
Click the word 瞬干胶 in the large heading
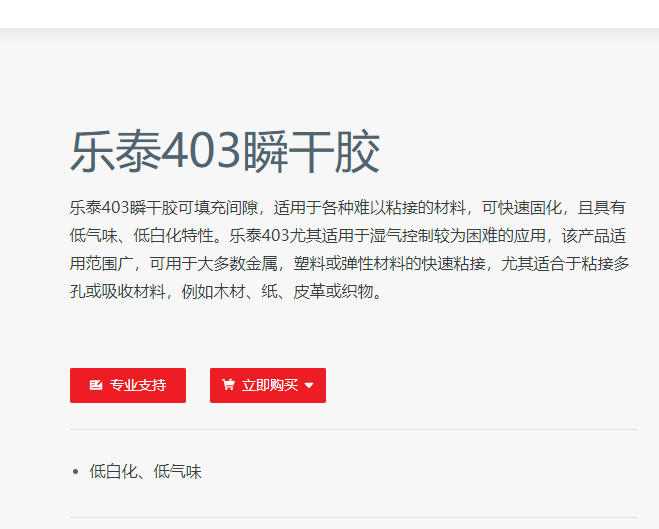311,151
